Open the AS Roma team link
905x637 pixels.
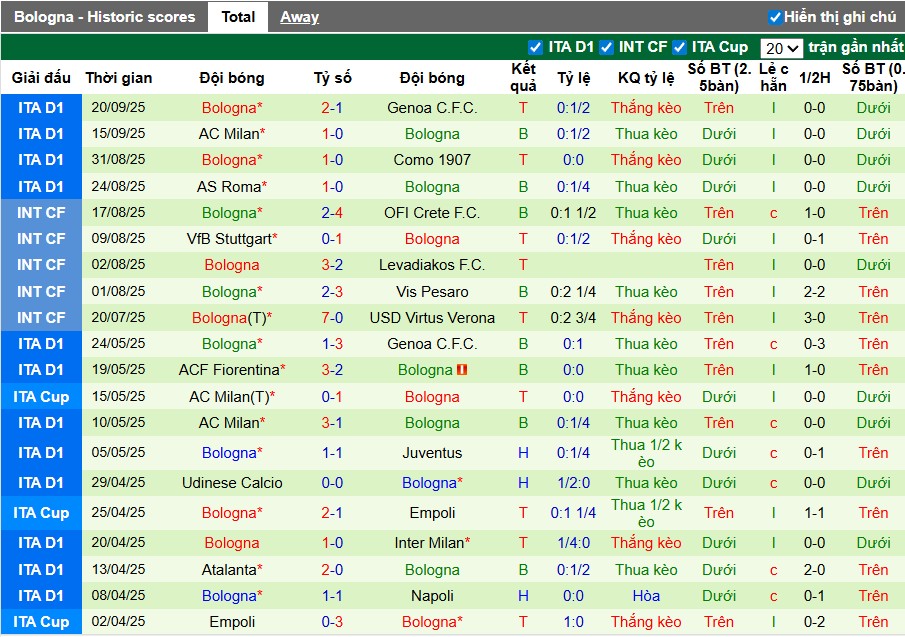tap(229, 187)
